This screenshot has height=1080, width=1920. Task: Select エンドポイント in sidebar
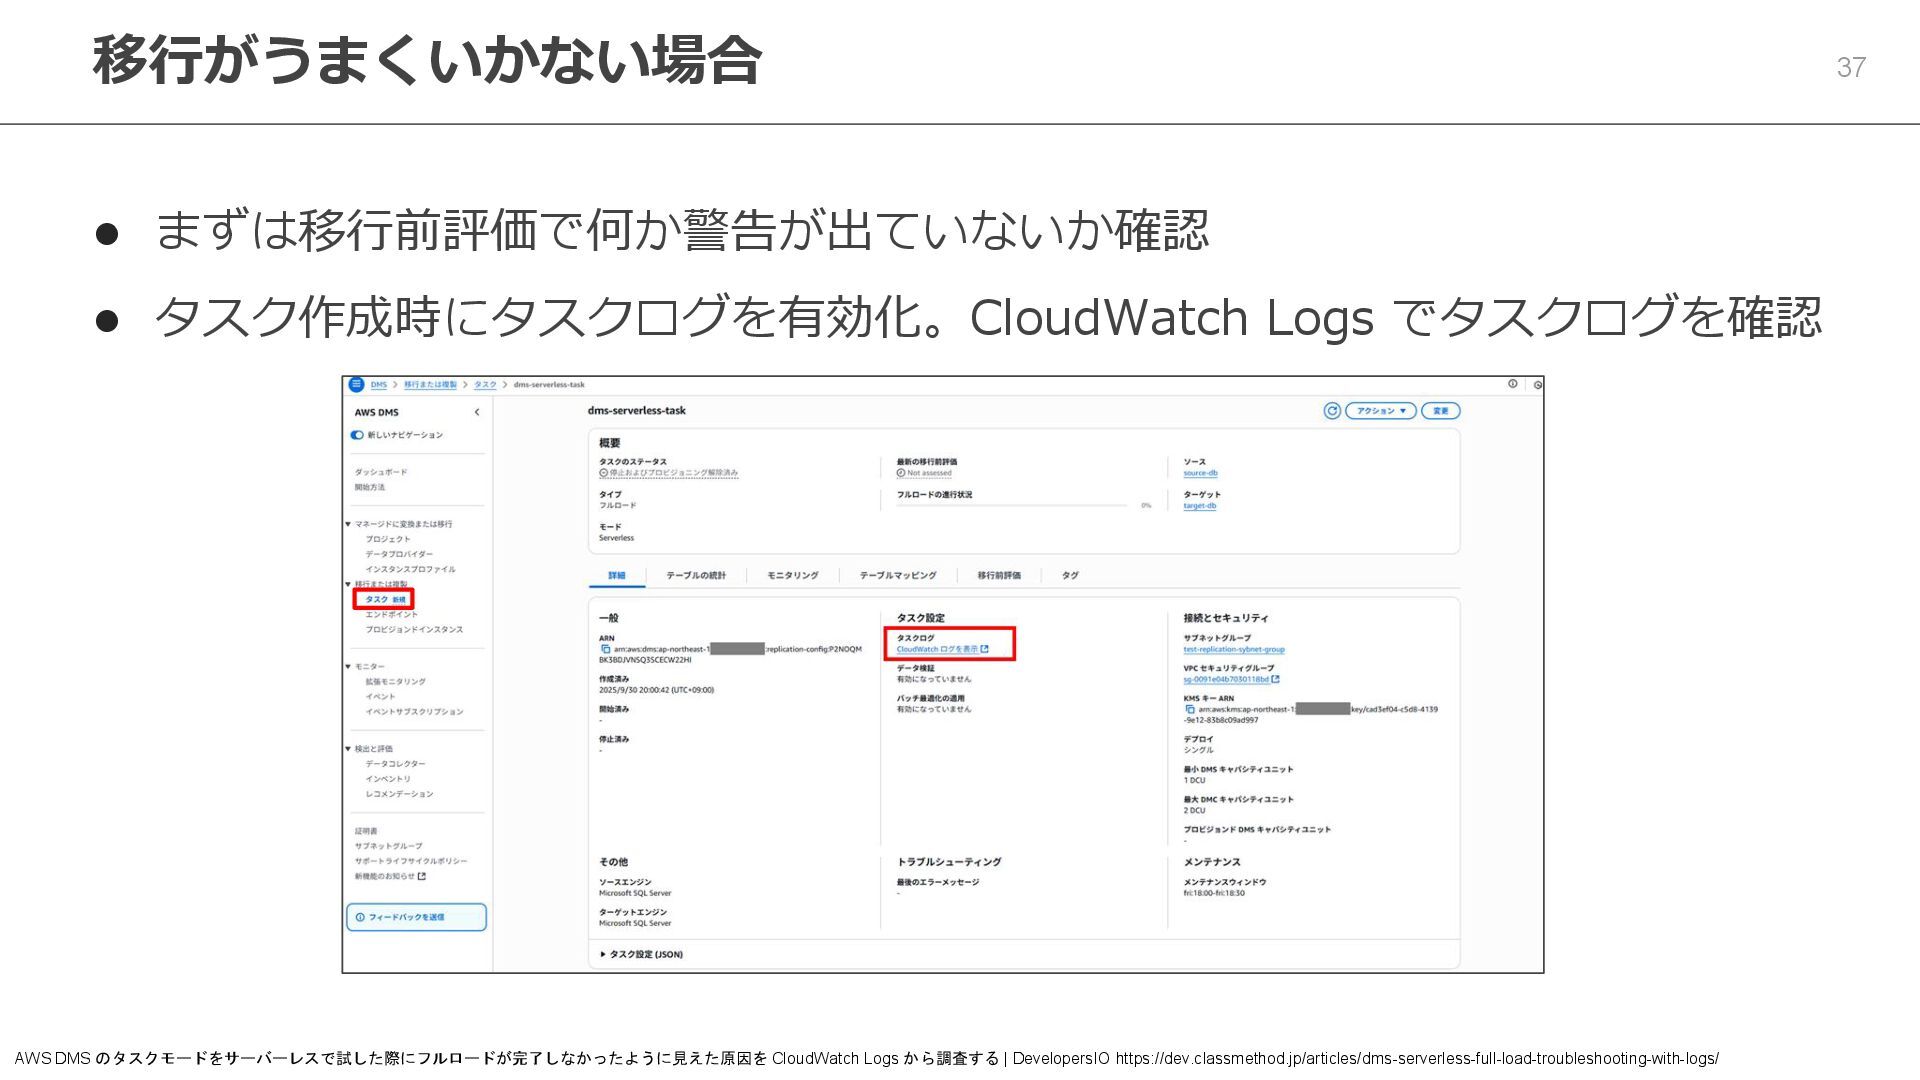coord(391,614)
